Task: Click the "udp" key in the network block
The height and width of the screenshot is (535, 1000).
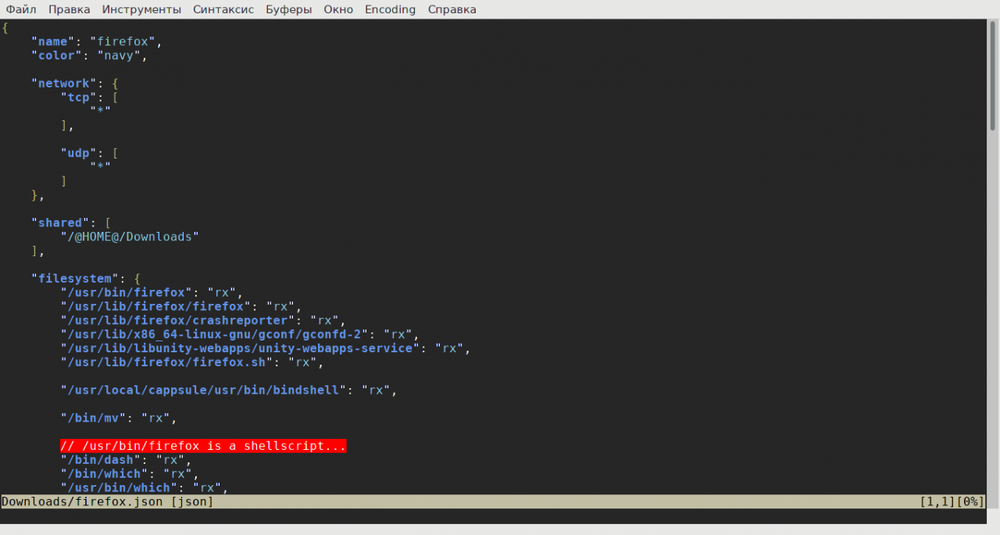Action: click(80, 153)
